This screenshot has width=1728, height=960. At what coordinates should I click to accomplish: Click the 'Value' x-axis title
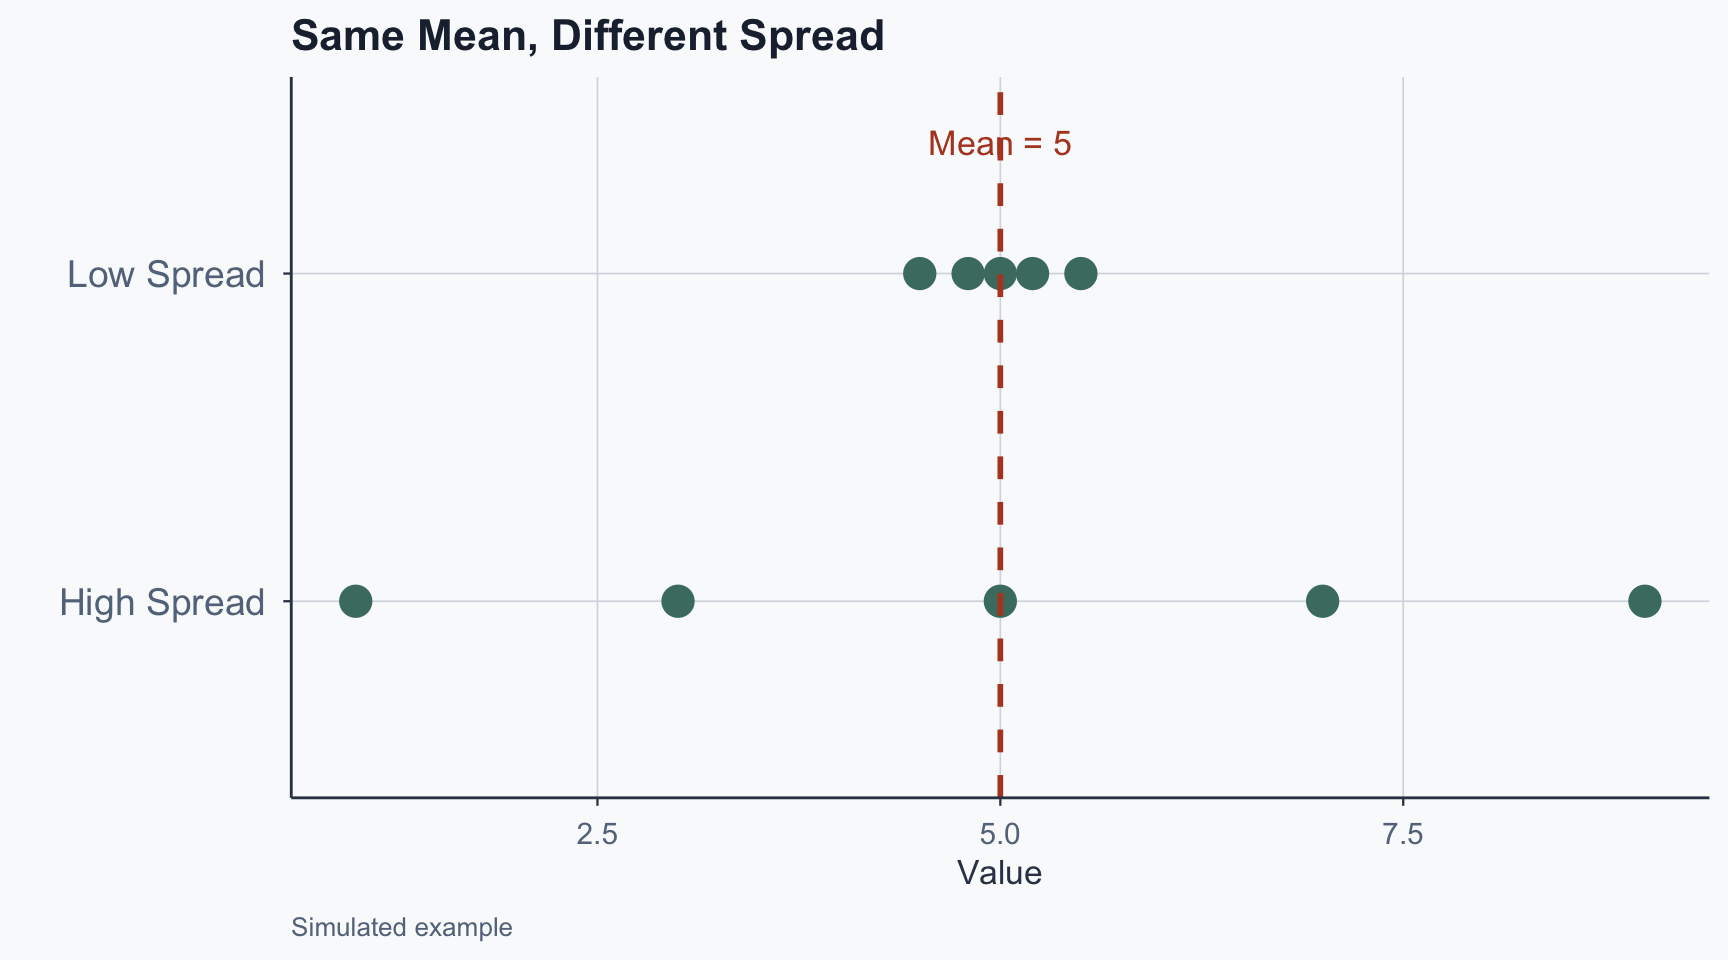pyautogui.click(x=999, y=873)
